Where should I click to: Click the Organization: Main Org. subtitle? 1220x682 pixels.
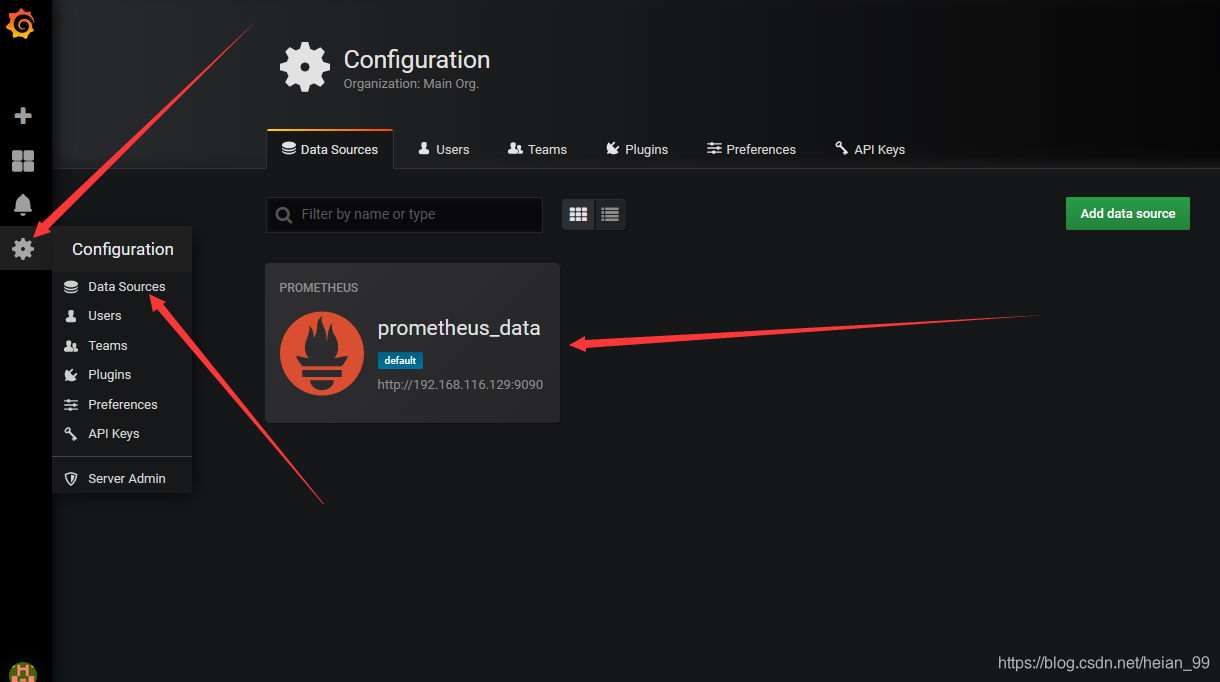[x=411, y=84]
